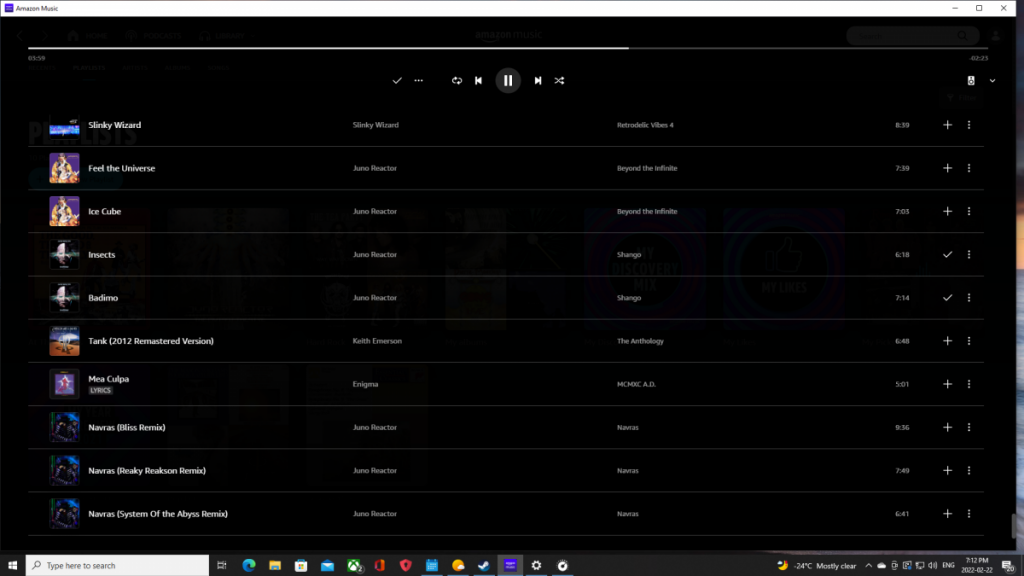Image resolution: width=1024 pixels, height=576 pixels.
Task: Open the Juno Reactor artist link for Ice Cube
Action: 375,211
